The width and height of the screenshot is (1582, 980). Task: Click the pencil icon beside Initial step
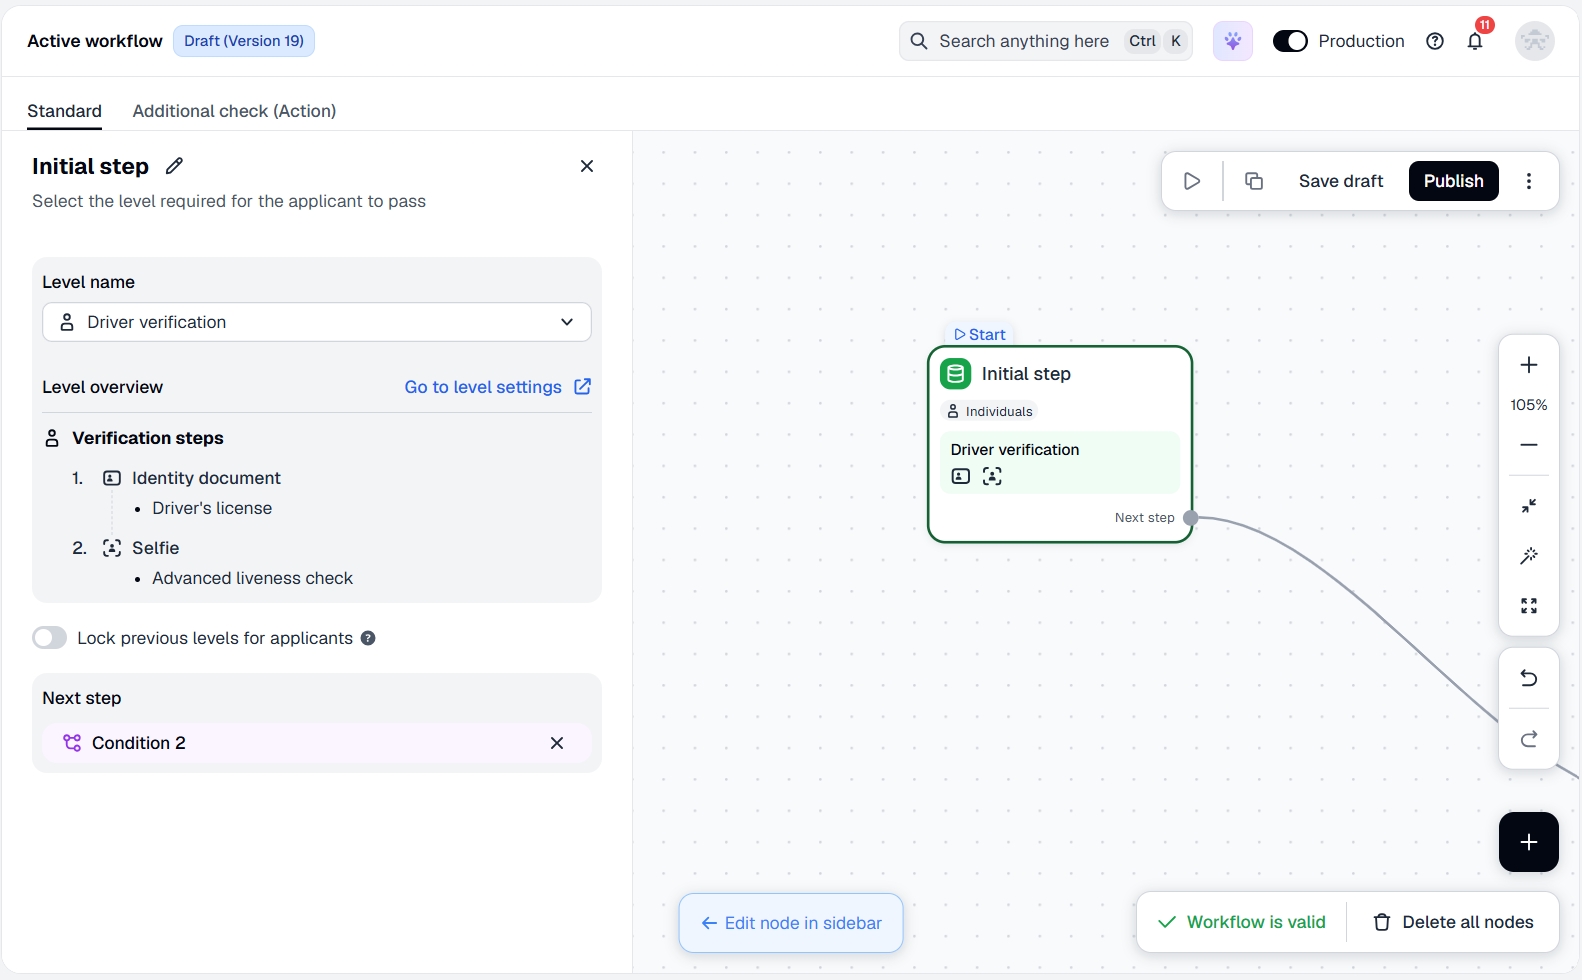pos(174,166)
